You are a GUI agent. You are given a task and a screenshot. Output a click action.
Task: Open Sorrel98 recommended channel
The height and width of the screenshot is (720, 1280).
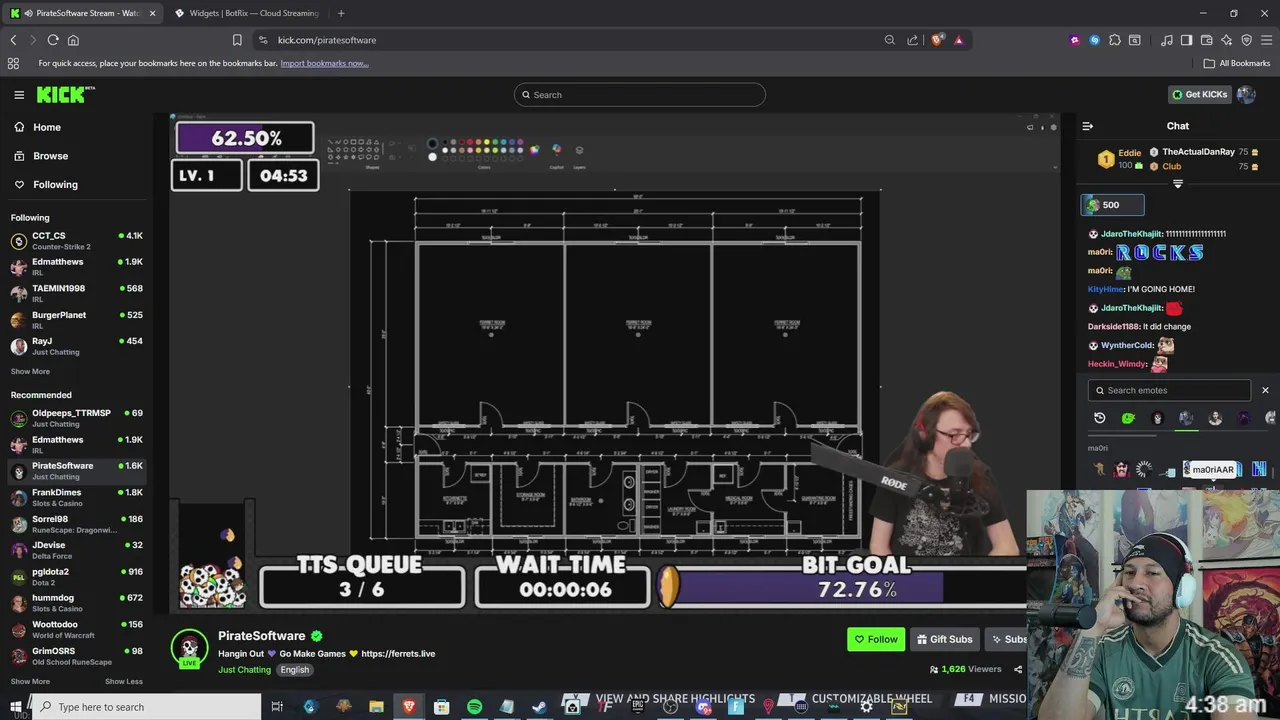point(77,524)
